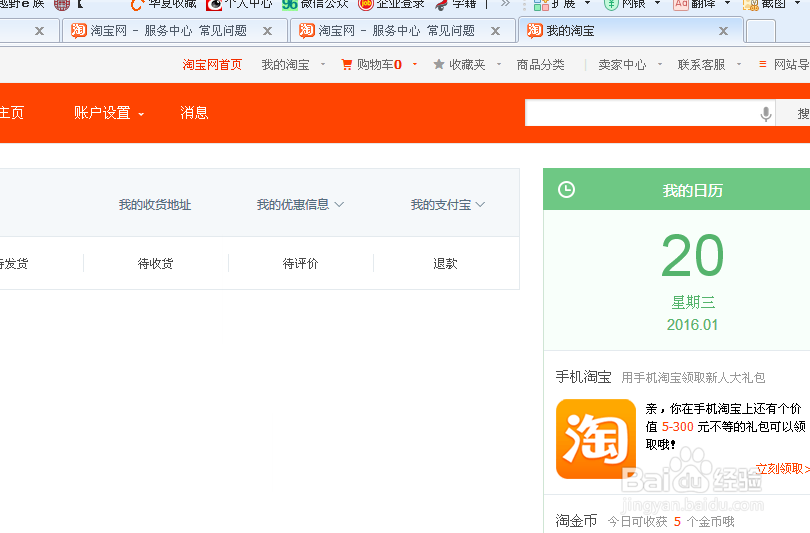Click the 网银 online banking toolbar icon
Viewport: 810px width, 533px height.
[x=611, y=5]
